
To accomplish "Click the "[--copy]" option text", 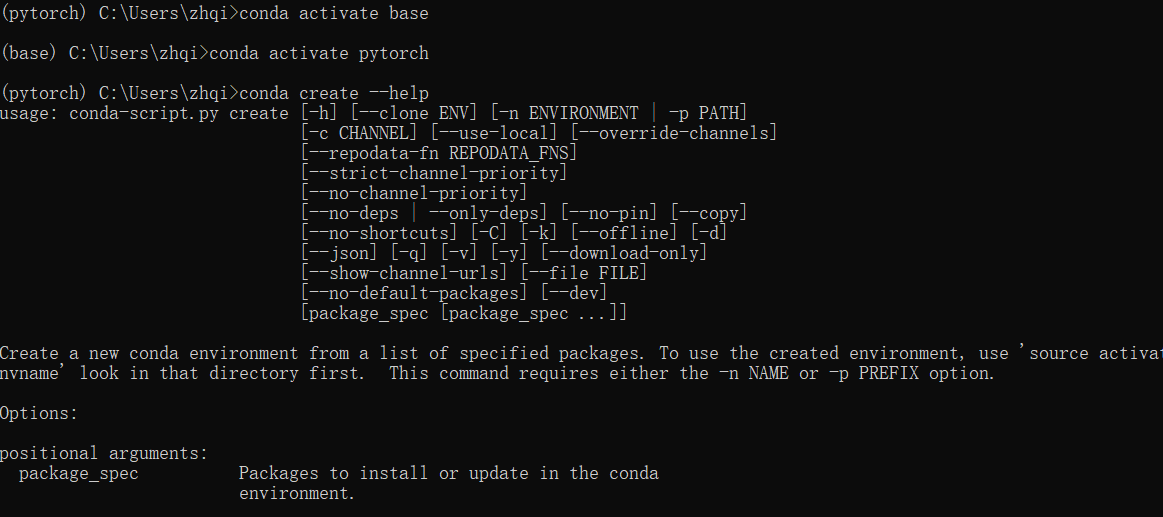I will pyautogui.click(x=708, y=213).
